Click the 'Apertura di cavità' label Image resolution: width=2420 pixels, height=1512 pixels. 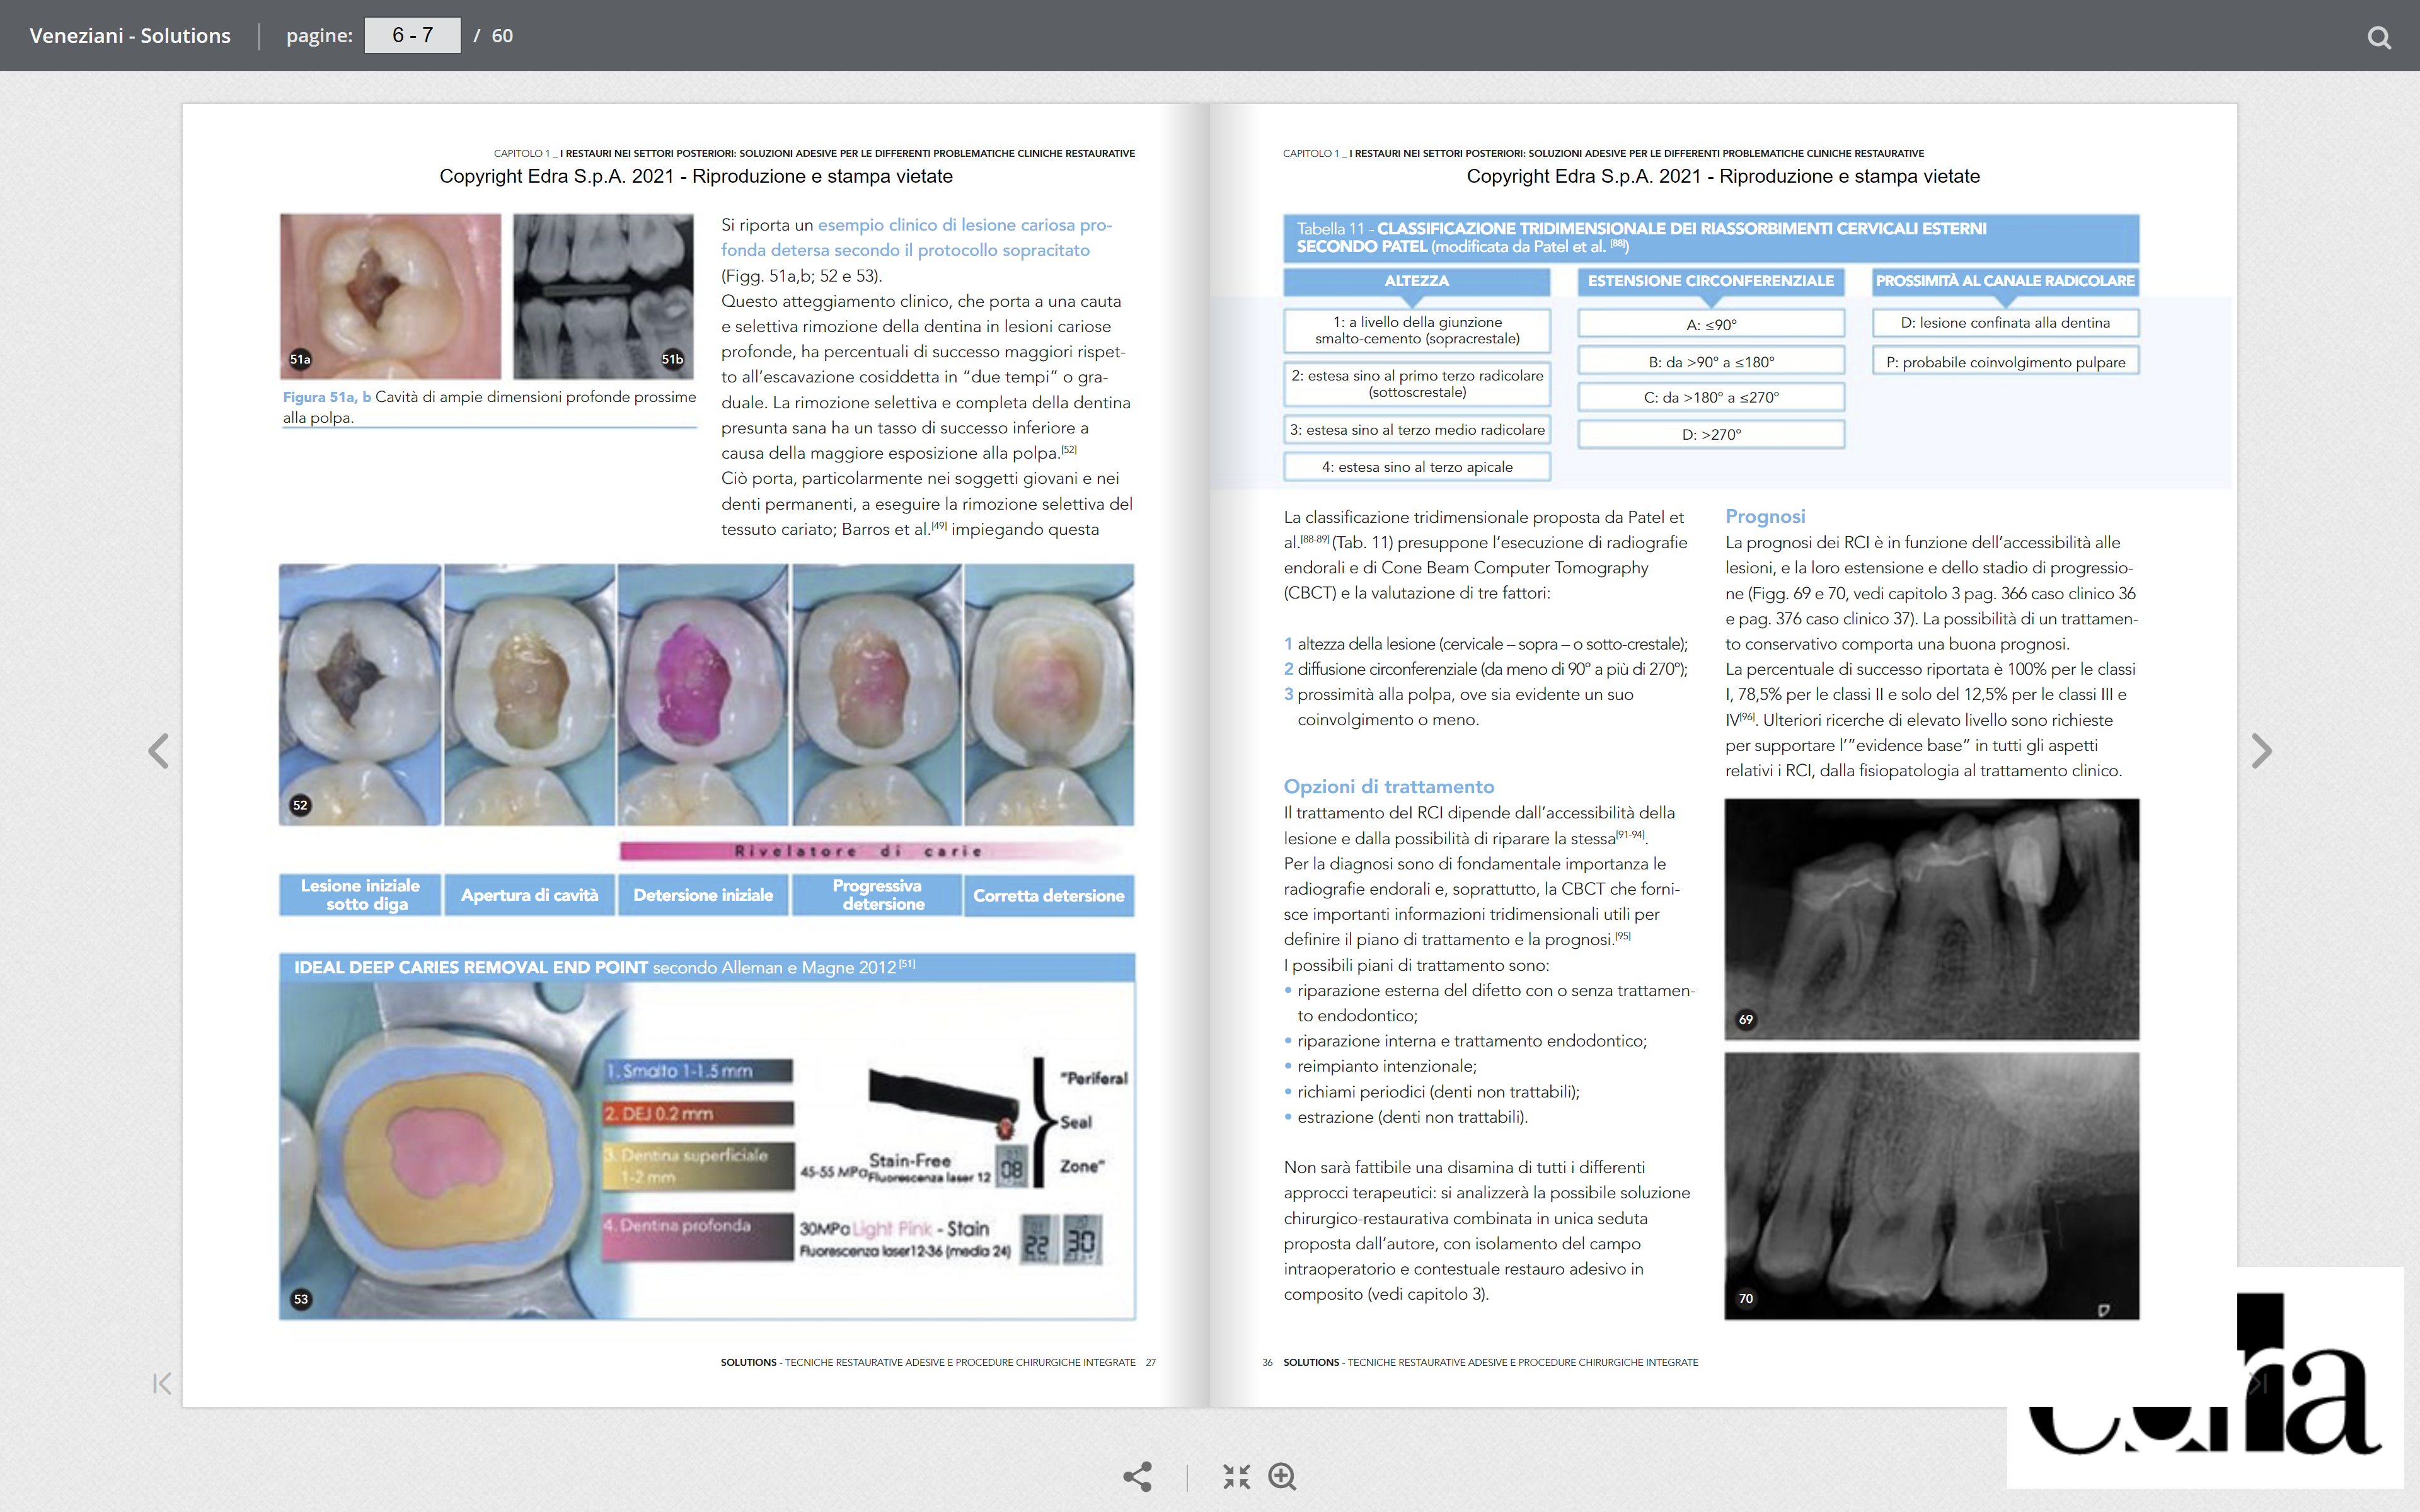(x=529, y=895)
